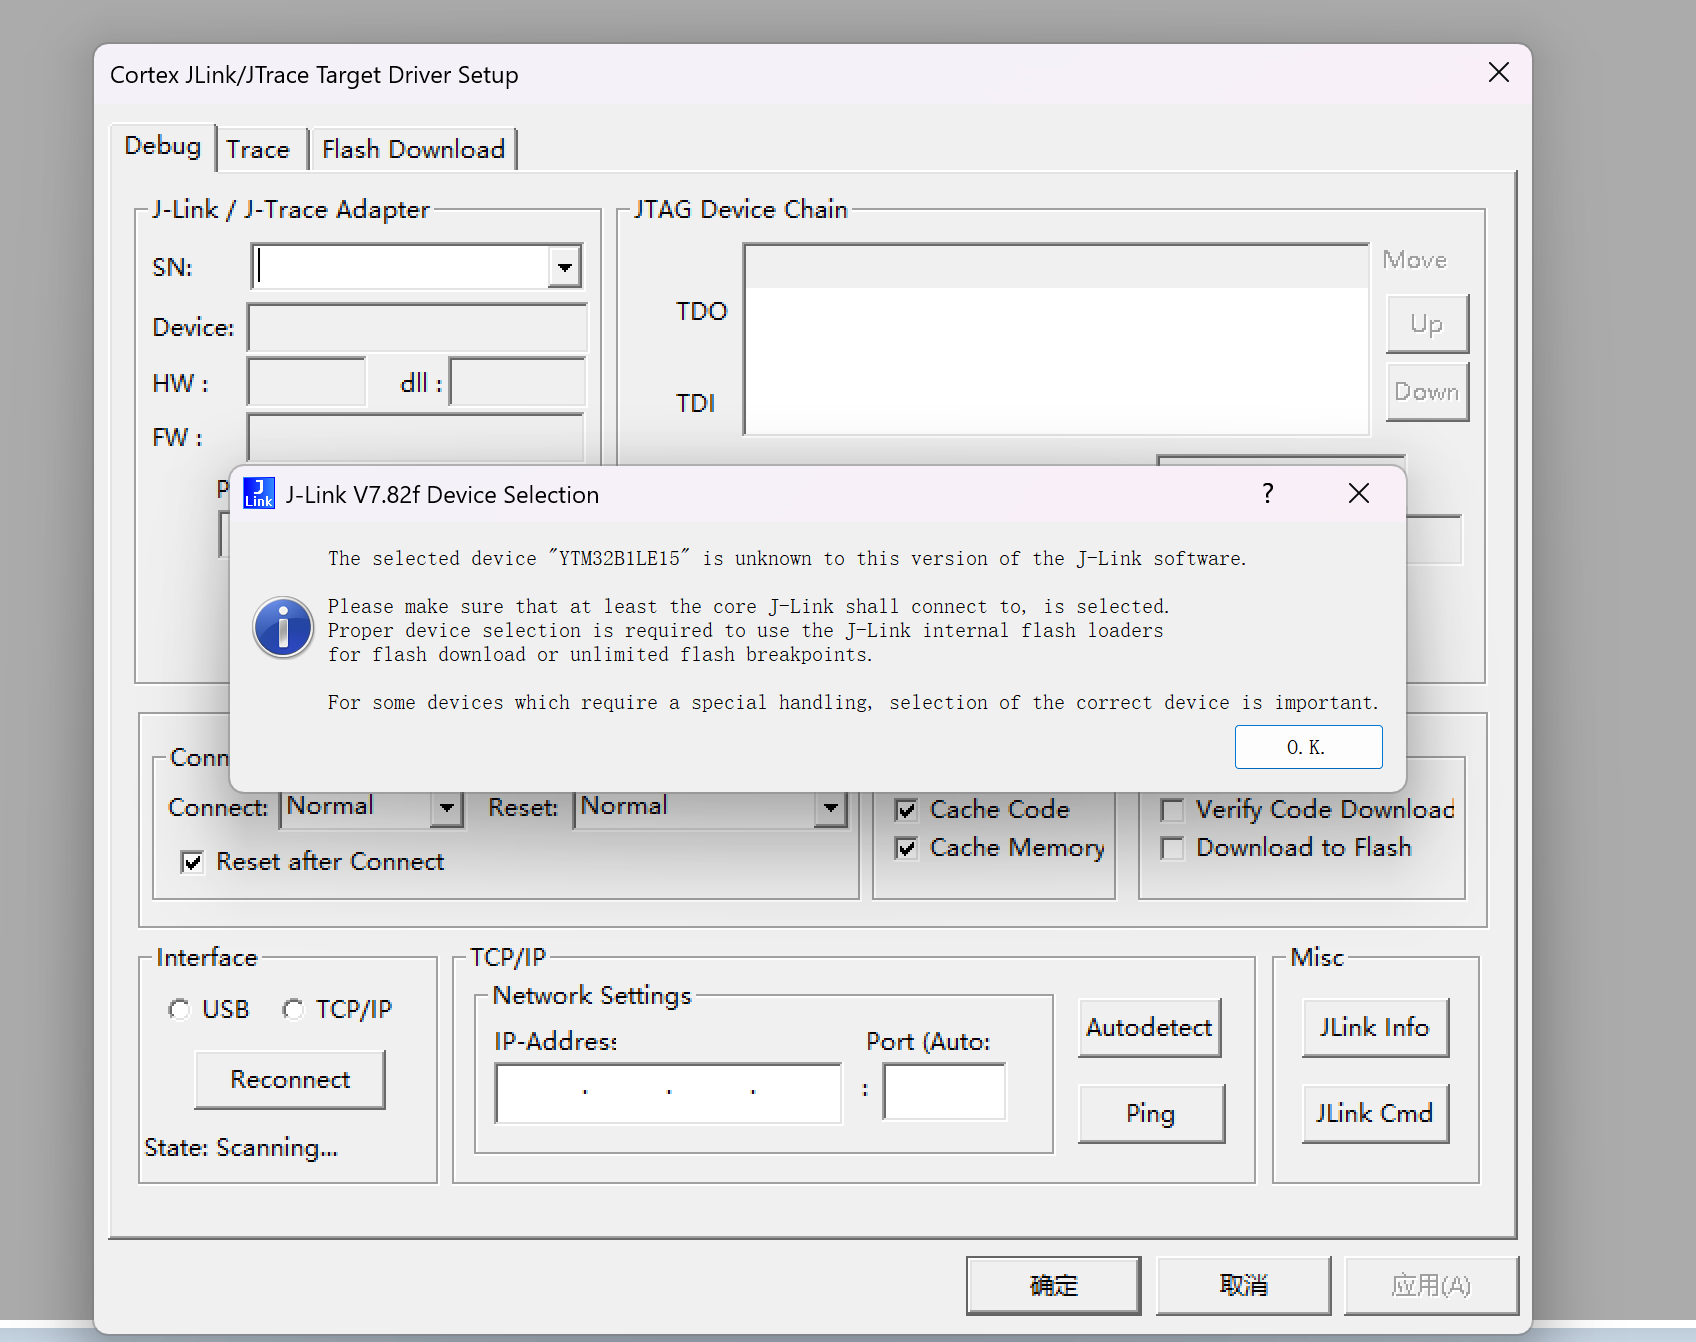Image resolution: width=1696 pixels, height=1342 pixels.
Task: Enable the Download to Flash checkbox
Action: pyautogui.click(x=1172, y=848)
